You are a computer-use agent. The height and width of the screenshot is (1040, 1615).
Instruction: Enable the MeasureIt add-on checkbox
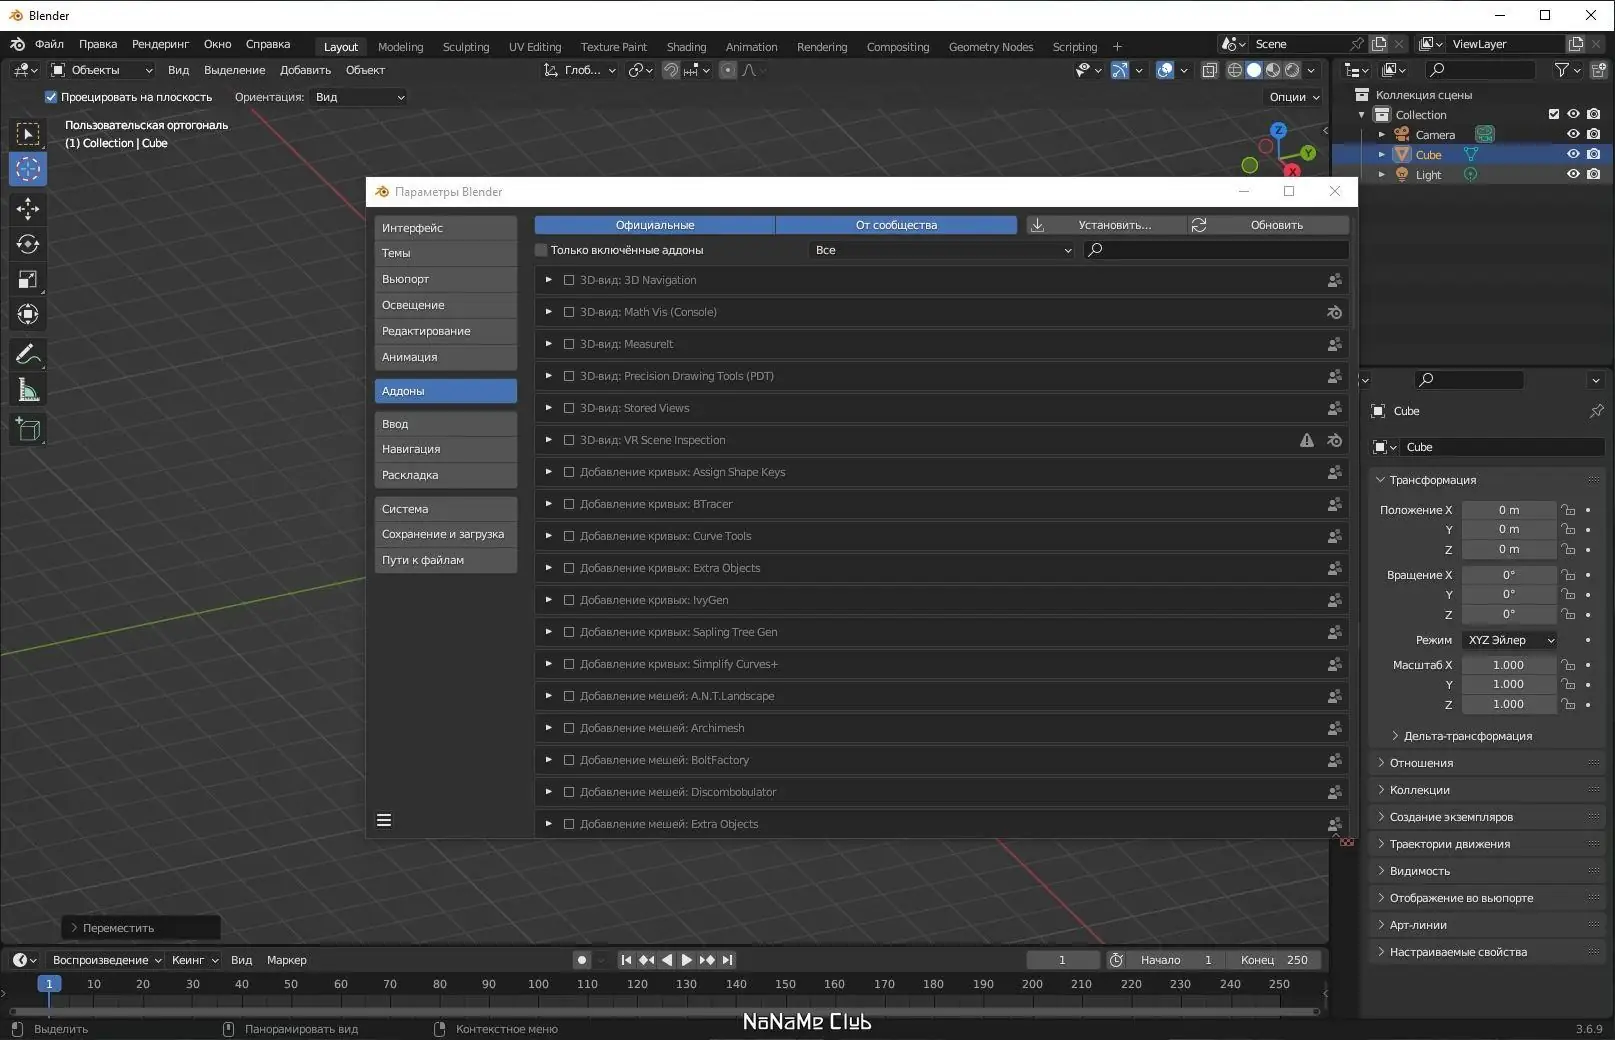coord(569,344)
